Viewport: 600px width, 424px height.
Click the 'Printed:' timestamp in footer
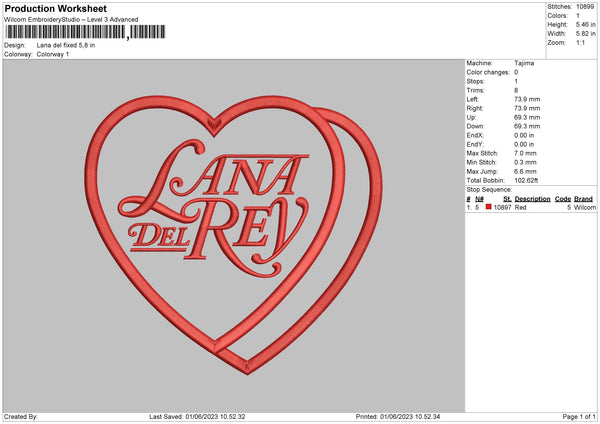398,417
